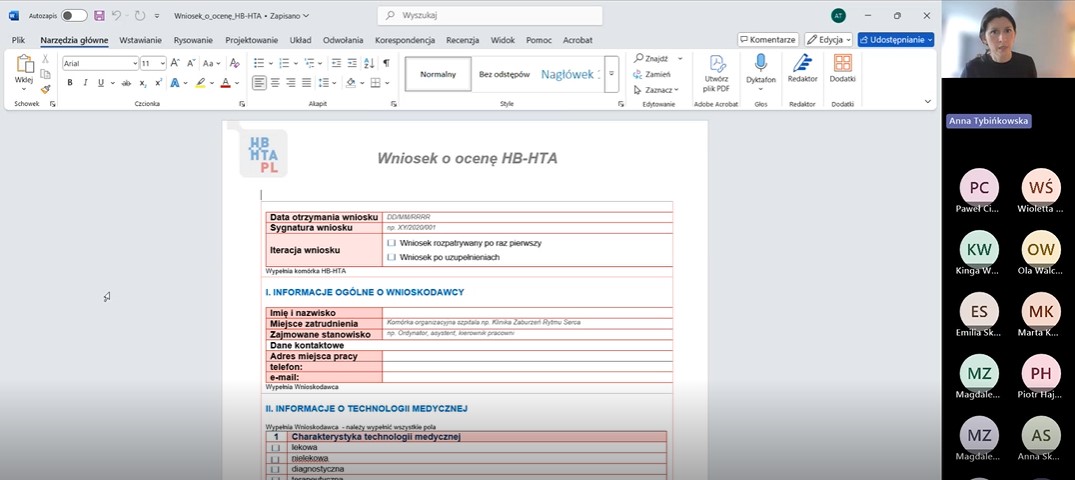
Task: Toggle Bold formatting
Action: [70, 83]
